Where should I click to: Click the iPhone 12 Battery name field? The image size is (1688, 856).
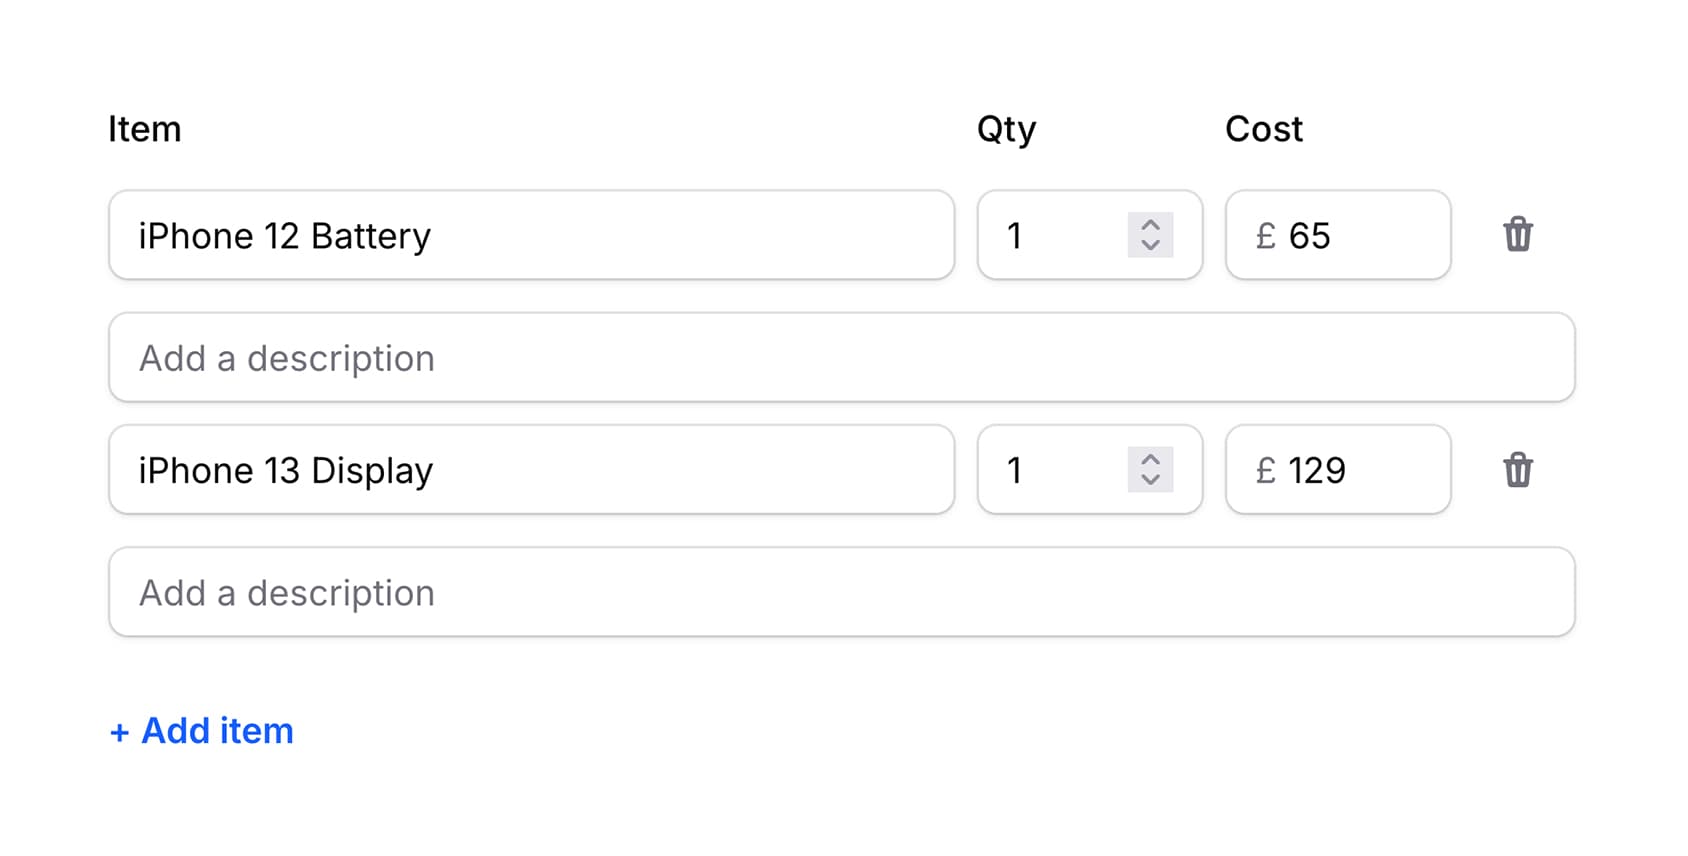(530, 236)
